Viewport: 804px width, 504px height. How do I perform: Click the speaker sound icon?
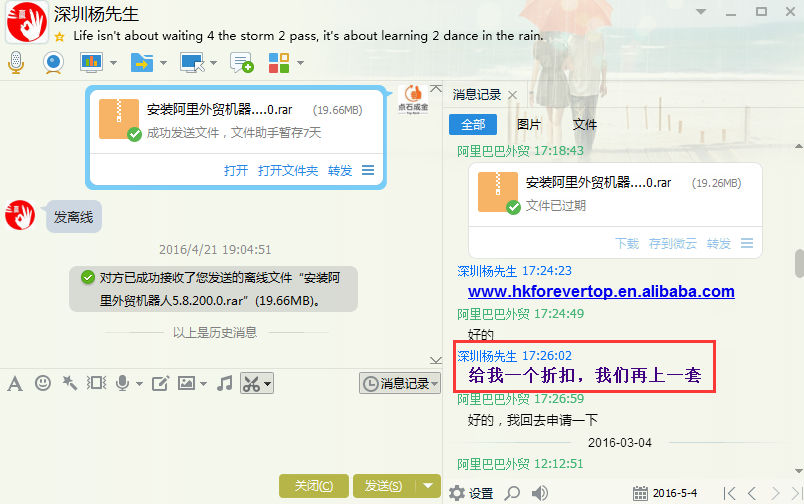pos(539,493)
